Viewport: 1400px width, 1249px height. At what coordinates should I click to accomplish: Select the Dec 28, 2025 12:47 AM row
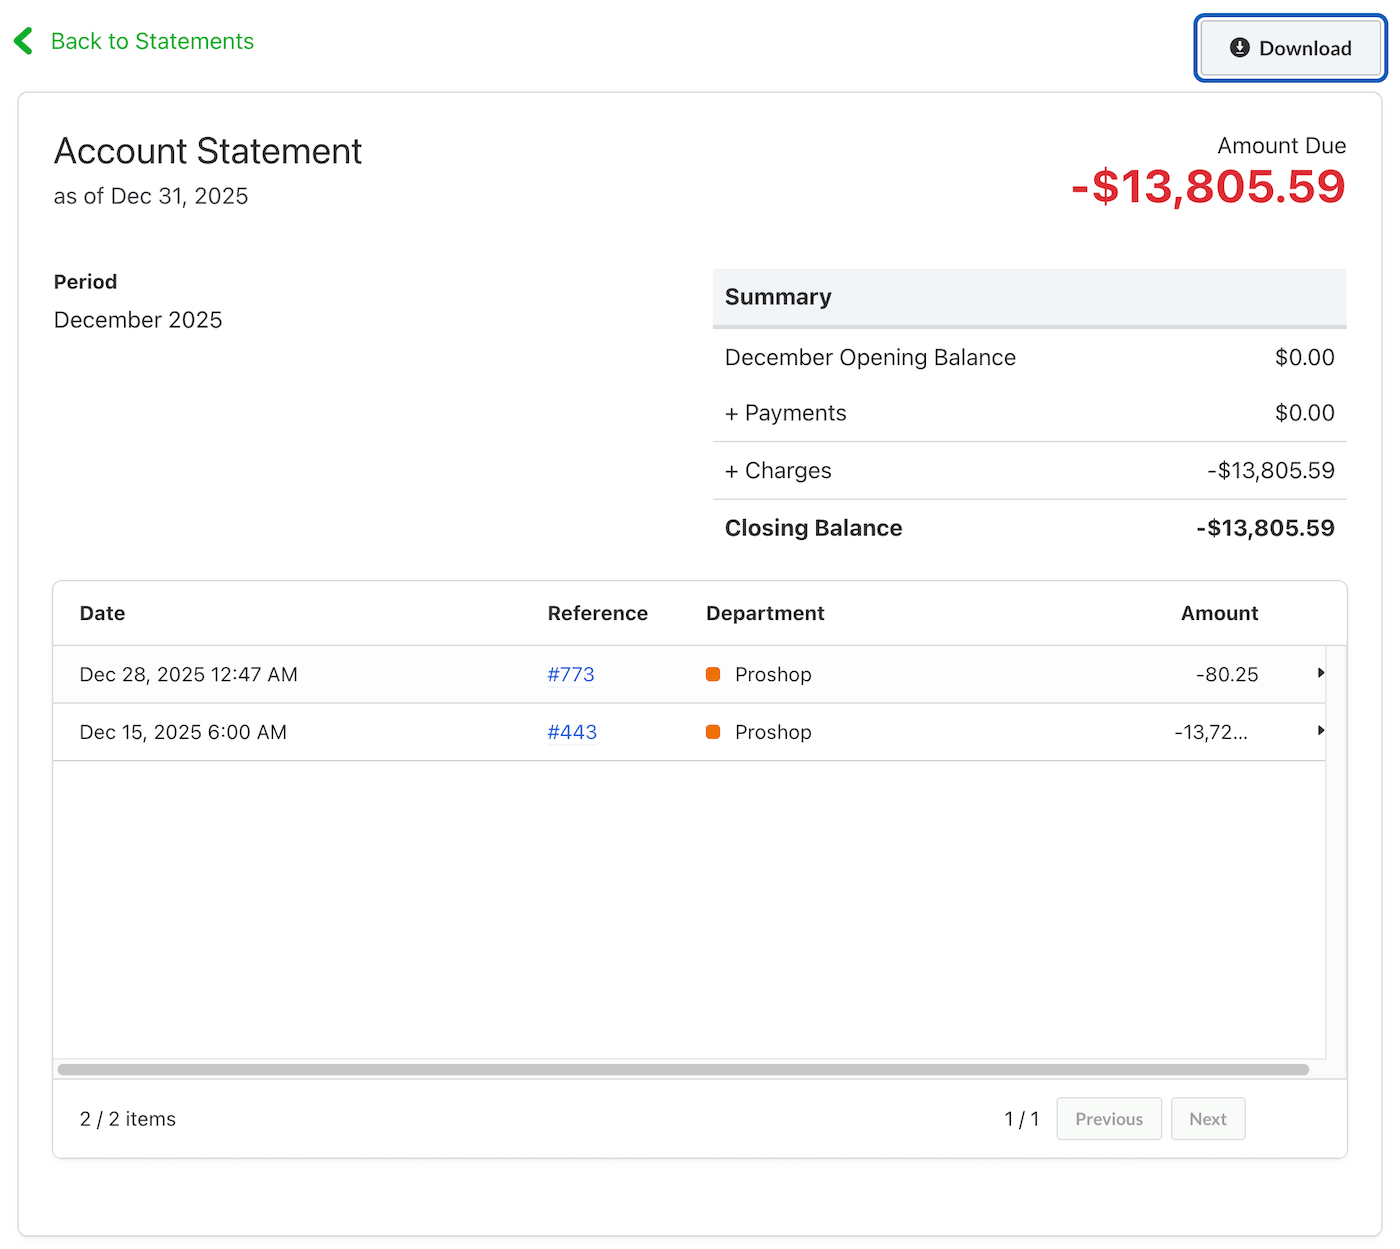689,674
